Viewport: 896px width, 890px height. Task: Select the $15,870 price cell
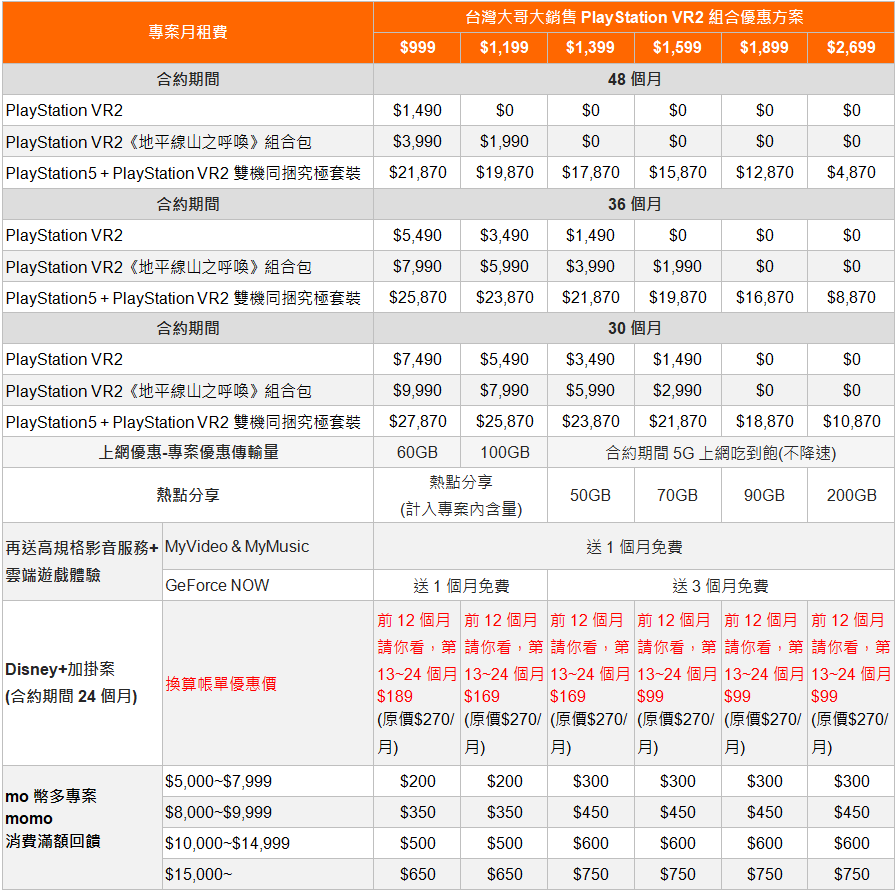coord(677,173)
